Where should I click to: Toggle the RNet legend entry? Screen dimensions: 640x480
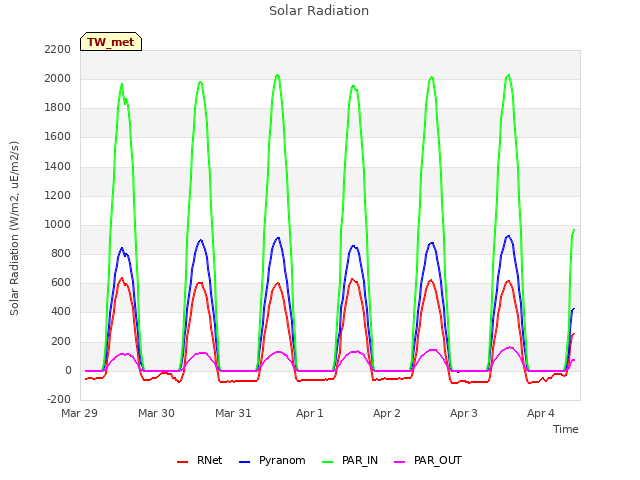(200, 460)
